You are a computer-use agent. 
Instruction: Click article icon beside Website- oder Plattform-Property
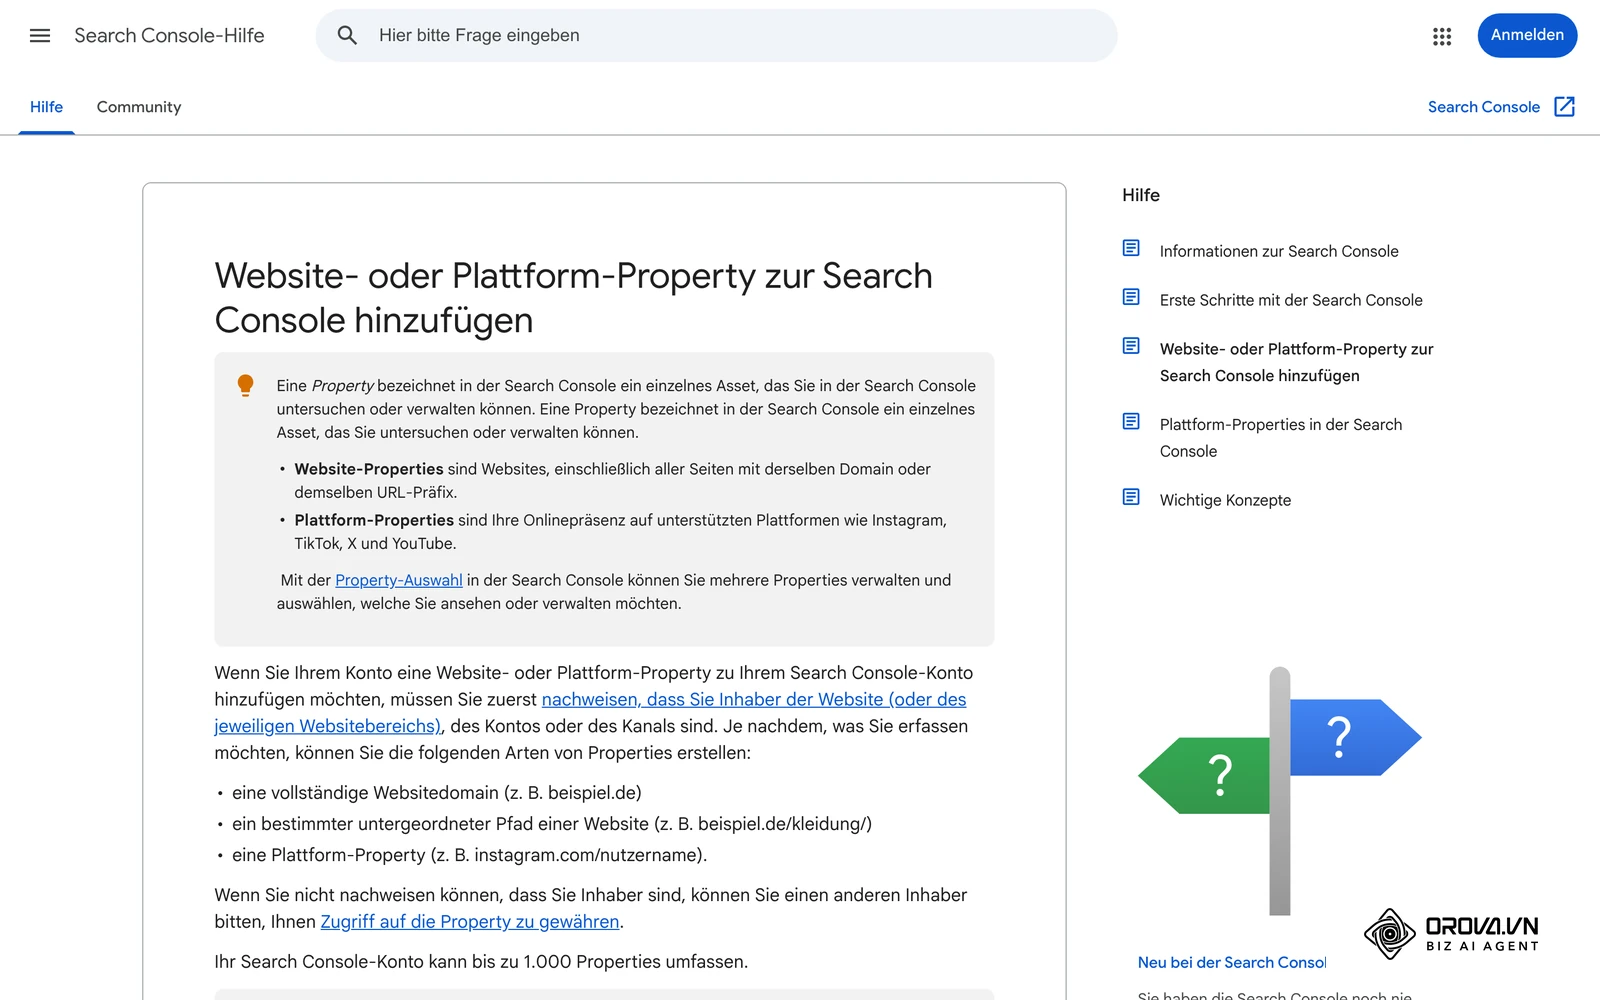coord(1131,346)
